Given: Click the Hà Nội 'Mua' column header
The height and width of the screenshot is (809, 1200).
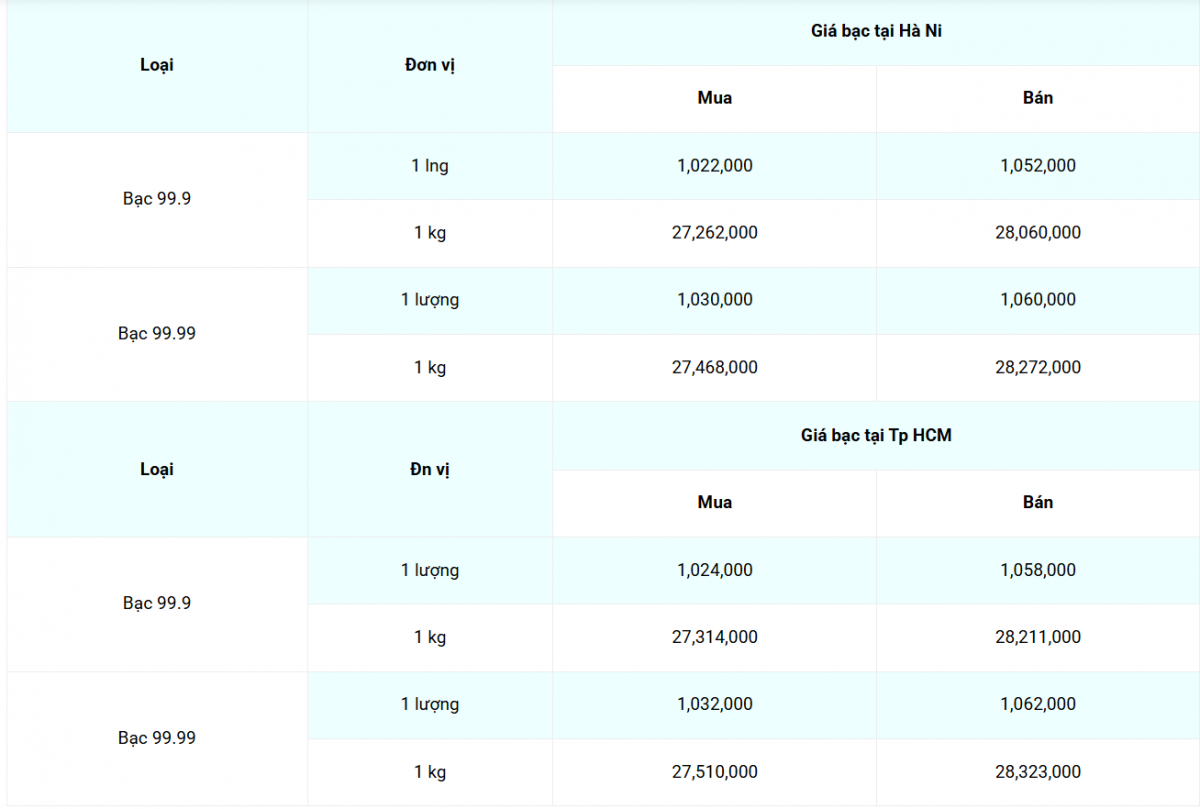Looking at the screenshot, I should pos(714,98).
